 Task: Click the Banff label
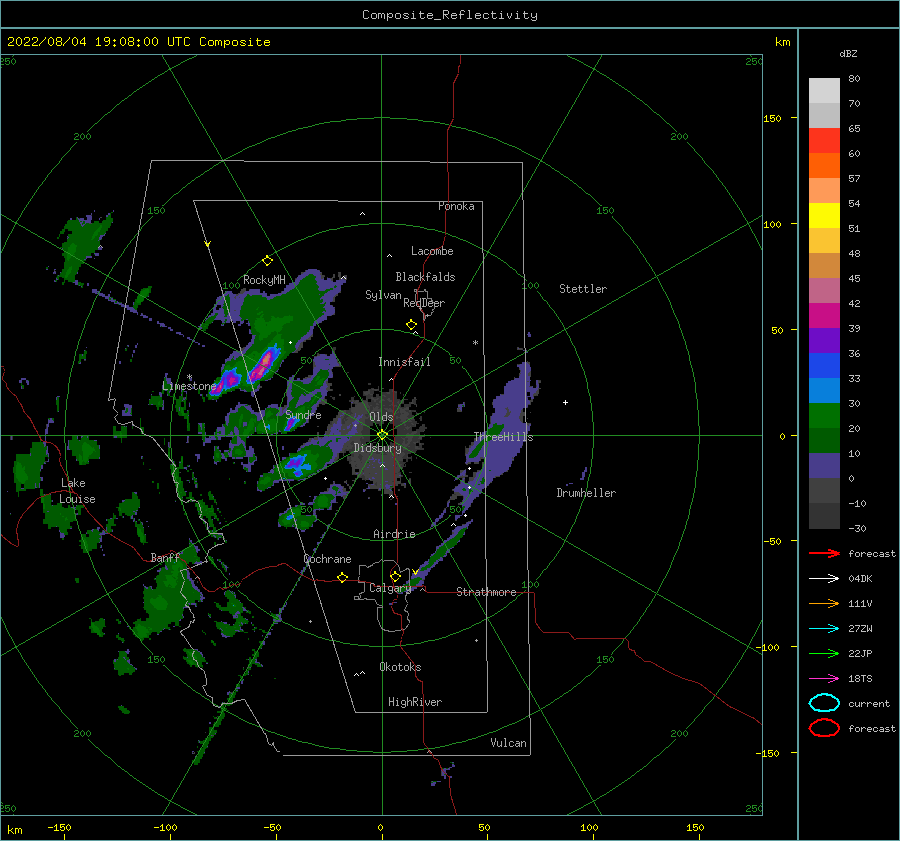click(165, 557)
